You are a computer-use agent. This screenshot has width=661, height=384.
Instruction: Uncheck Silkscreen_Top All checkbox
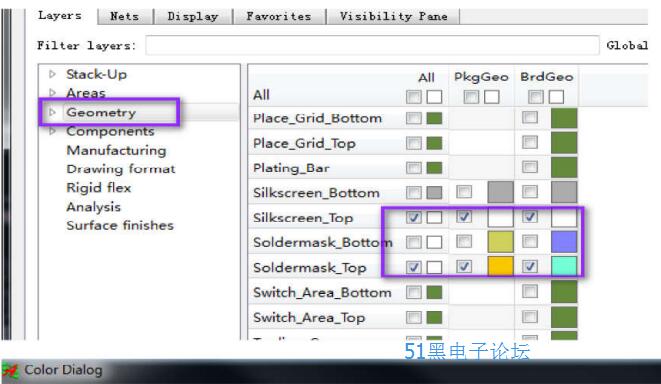[x=414, y=217]
